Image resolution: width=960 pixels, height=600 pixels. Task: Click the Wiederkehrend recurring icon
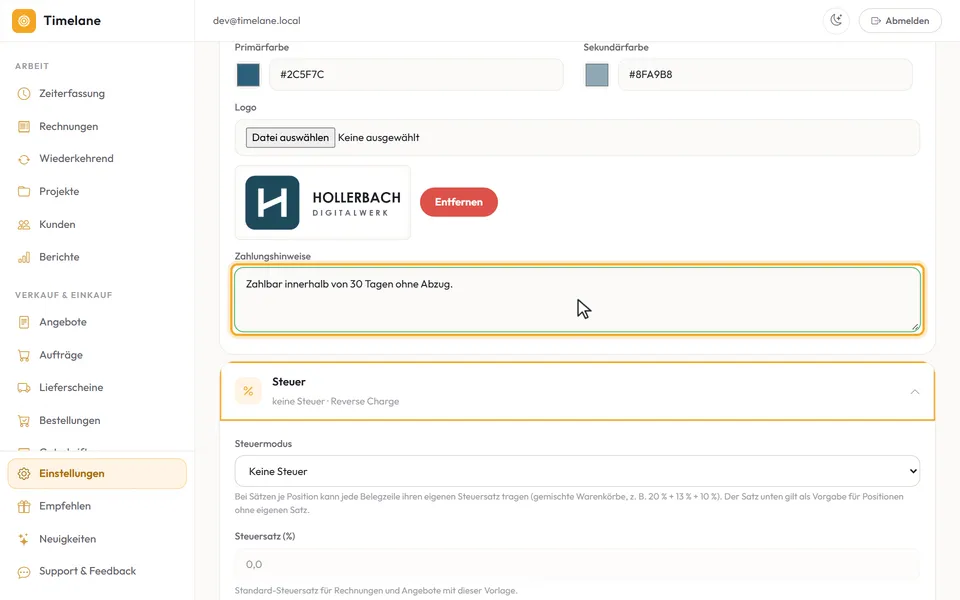24,159
